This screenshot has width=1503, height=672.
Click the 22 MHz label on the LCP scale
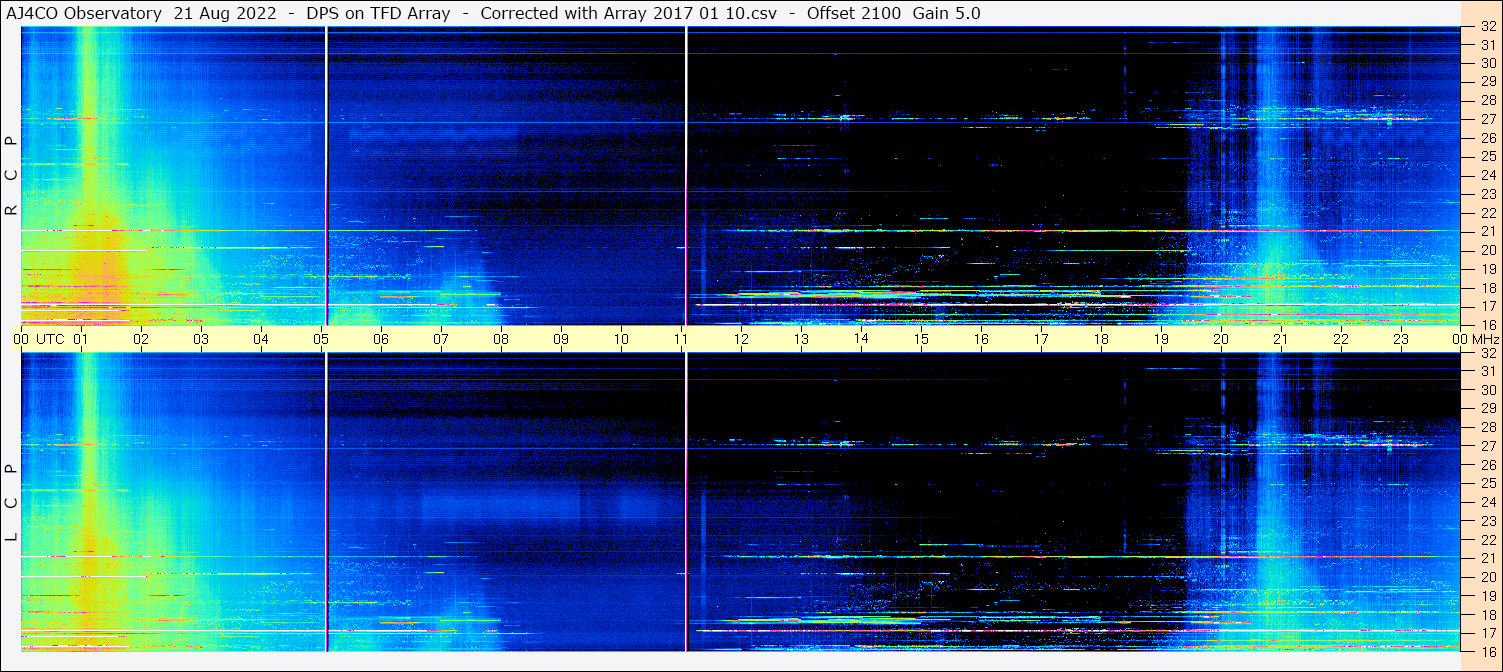[x=1487, y=539]
